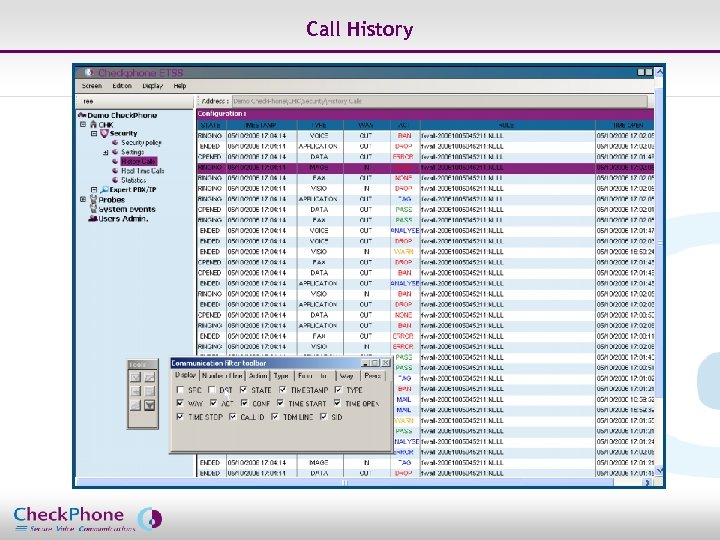Click the STATE column header
The image size is (720, 540).
(x=211, y=125)
